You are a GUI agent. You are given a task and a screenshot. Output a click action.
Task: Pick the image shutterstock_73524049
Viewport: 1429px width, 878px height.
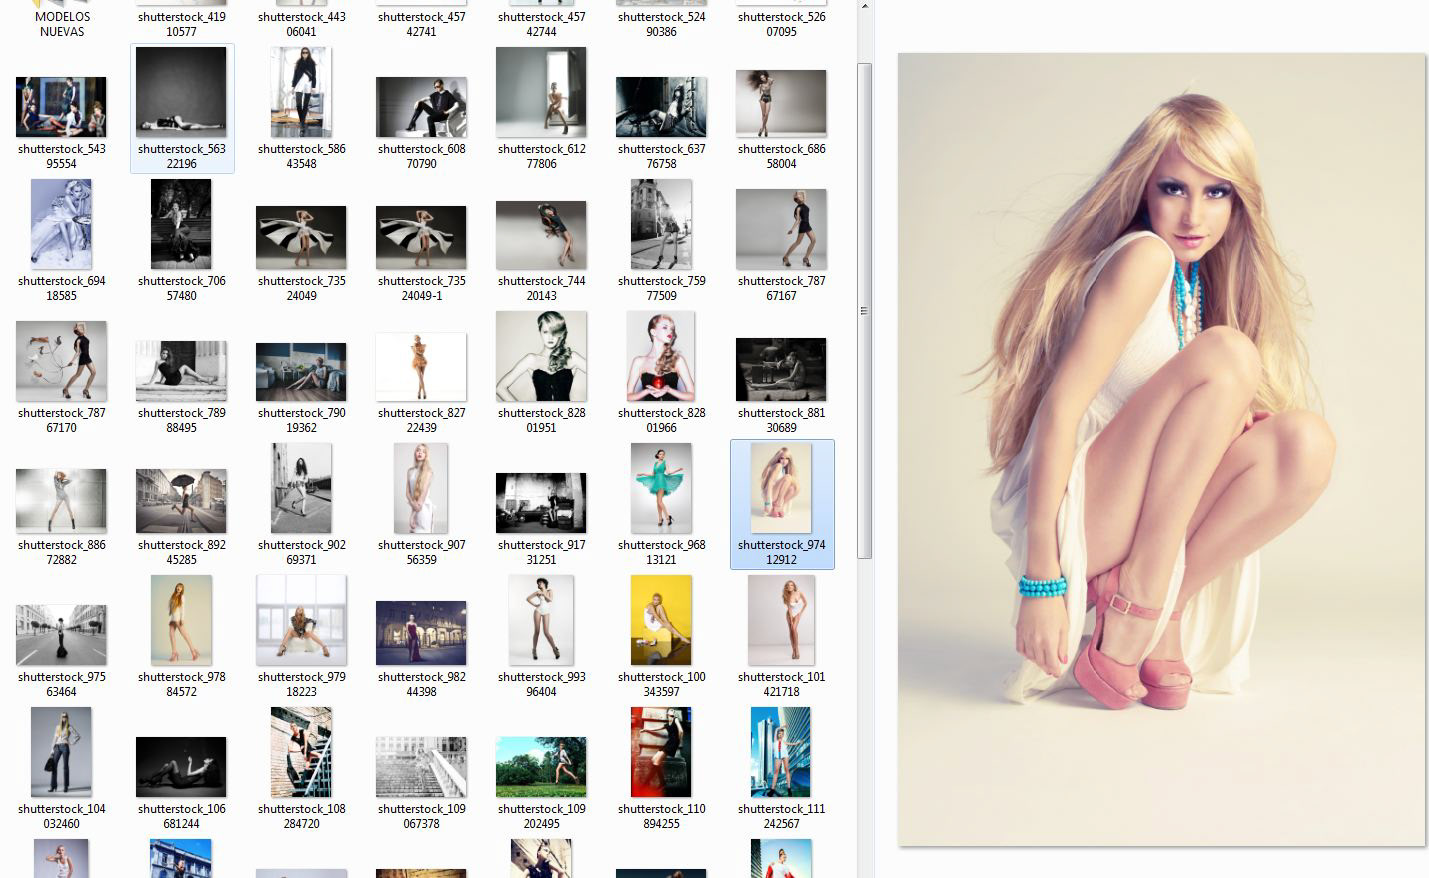pyautogui.click(x=301, y=238)
